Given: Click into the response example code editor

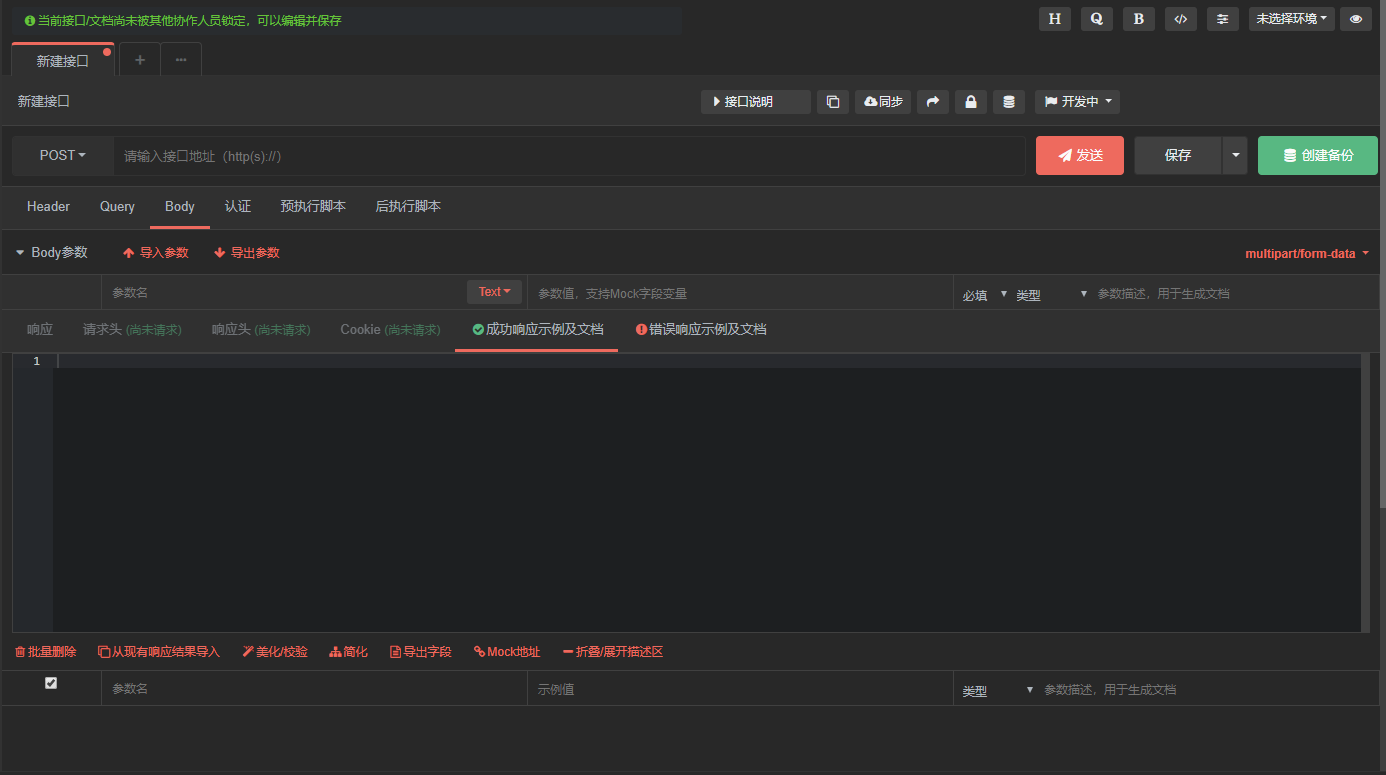Looking at the screenshot, I should tap(707, 492).
